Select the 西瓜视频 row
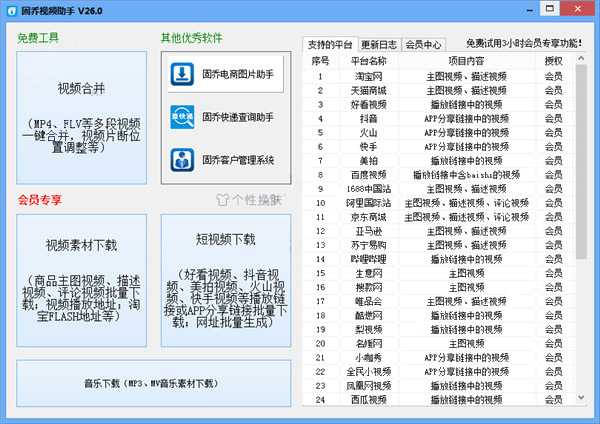The image size is (600, 424). (x=439, y=400)
